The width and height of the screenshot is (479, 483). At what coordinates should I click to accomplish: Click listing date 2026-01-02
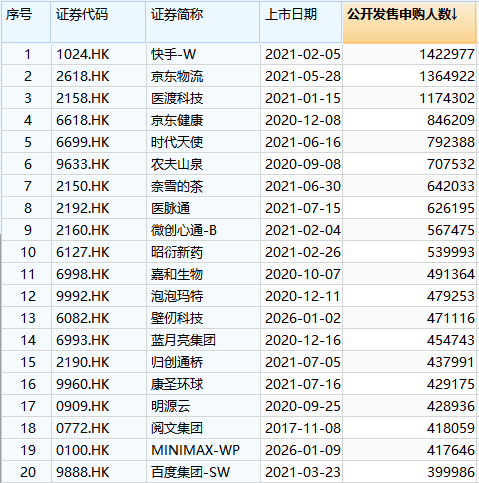point(301,318)
